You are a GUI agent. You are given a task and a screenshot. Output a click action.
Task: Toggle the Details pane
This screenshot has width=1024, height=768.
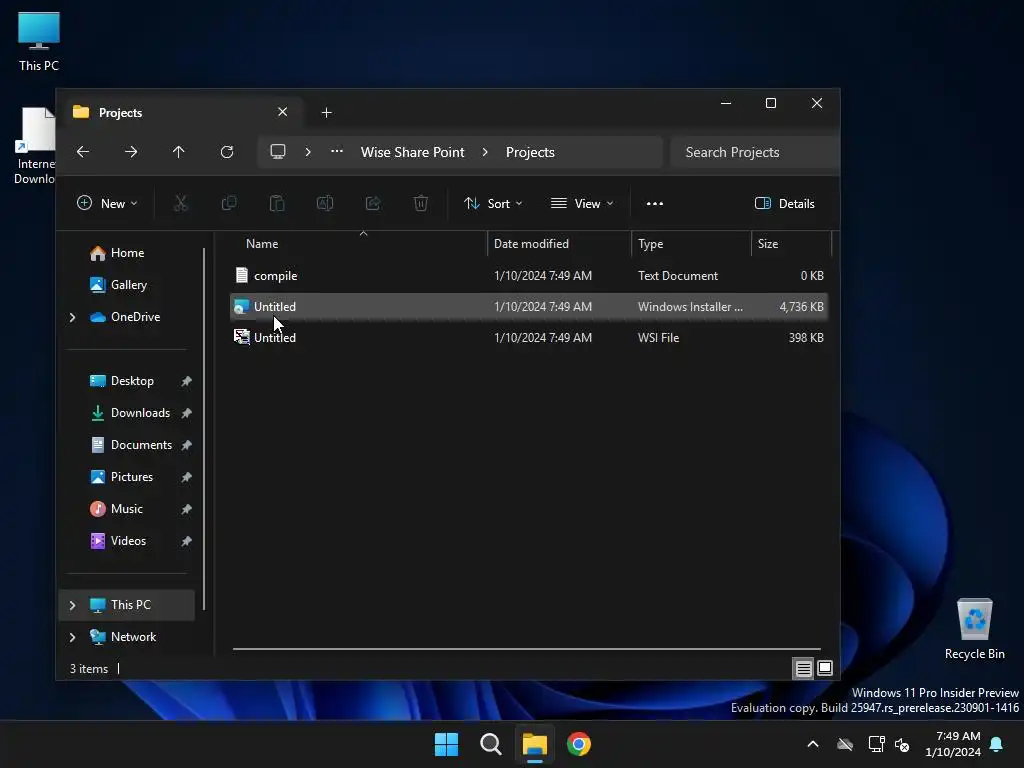tap(784, 204)
